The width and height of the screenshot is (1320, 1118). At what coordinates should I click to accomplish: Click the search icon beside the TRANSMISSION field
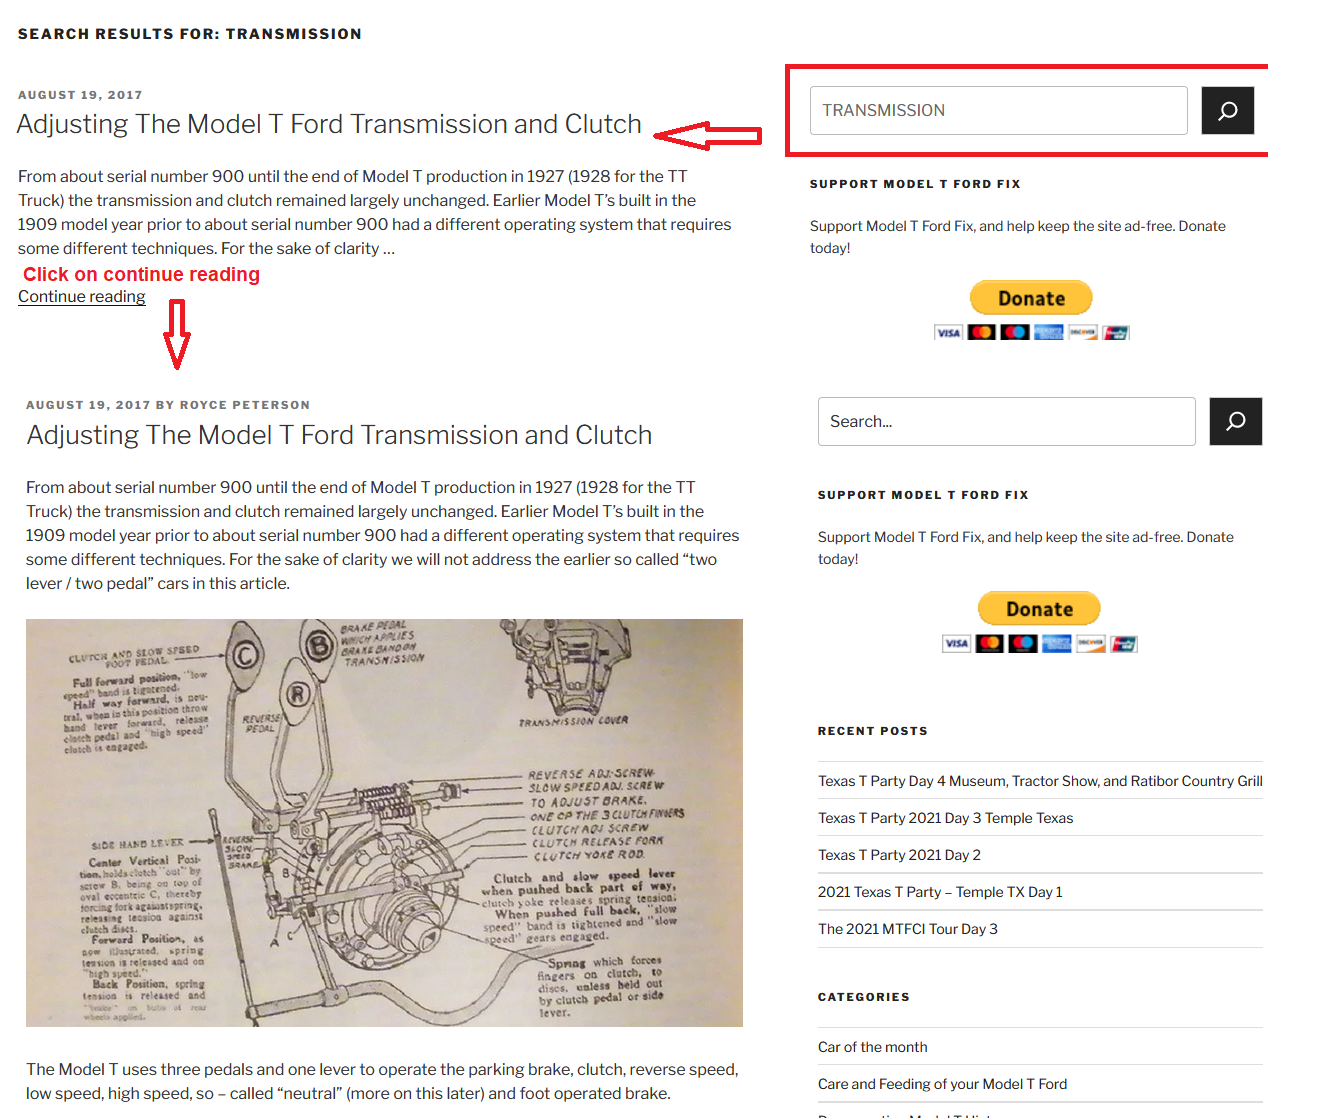(x=1227, y=111)
